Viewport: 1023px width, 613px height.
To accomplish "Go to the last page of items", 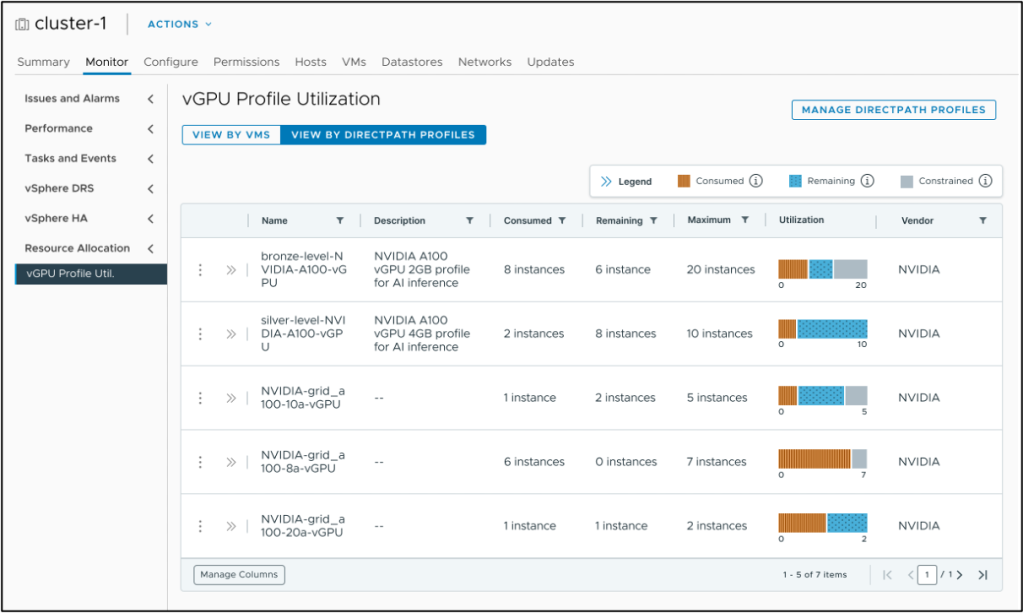I will coord(983,575).
